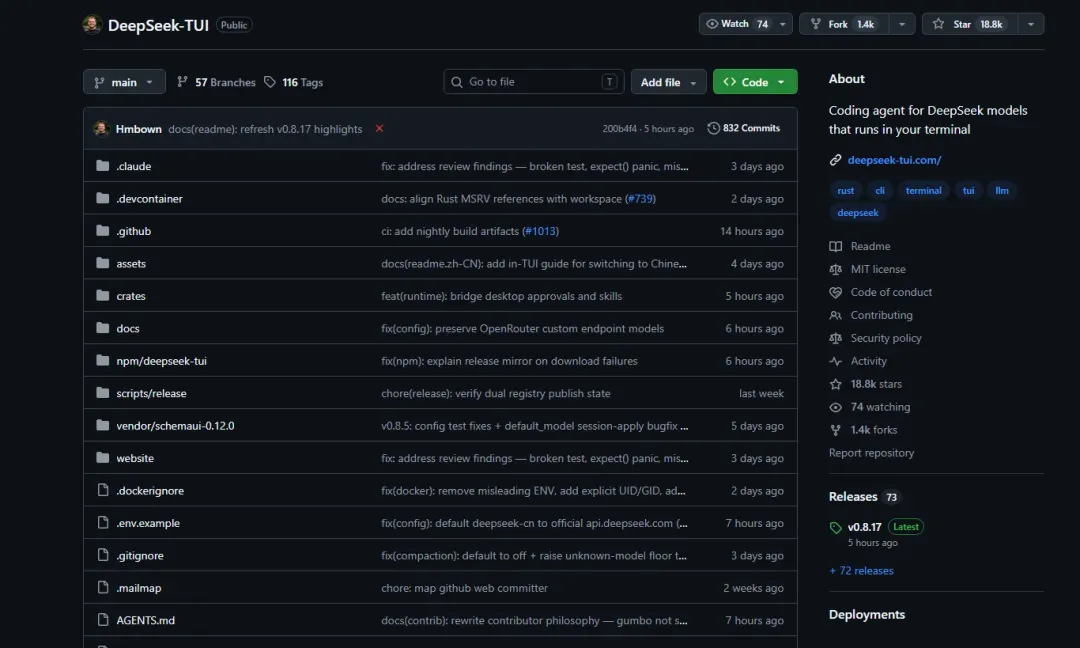The width and height of the screenshot is (1080, 648).
Task: Click the green tag icon beside v0.8.17
Action: [835, 527]
